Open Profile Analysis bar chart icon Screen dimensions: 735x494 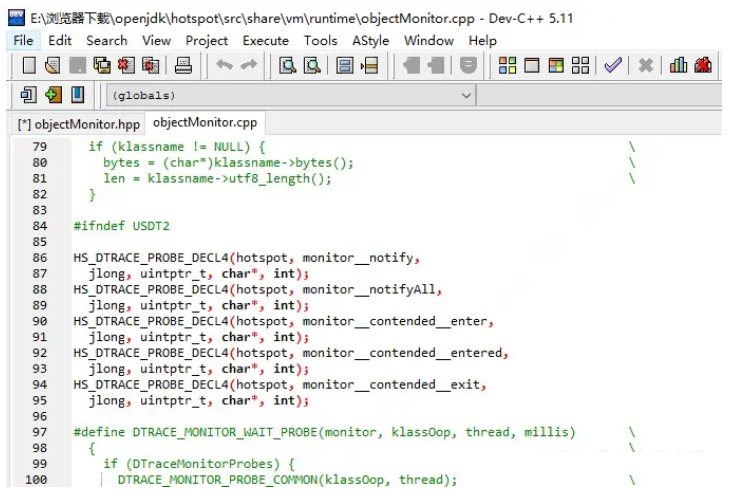tap(679, 66)
